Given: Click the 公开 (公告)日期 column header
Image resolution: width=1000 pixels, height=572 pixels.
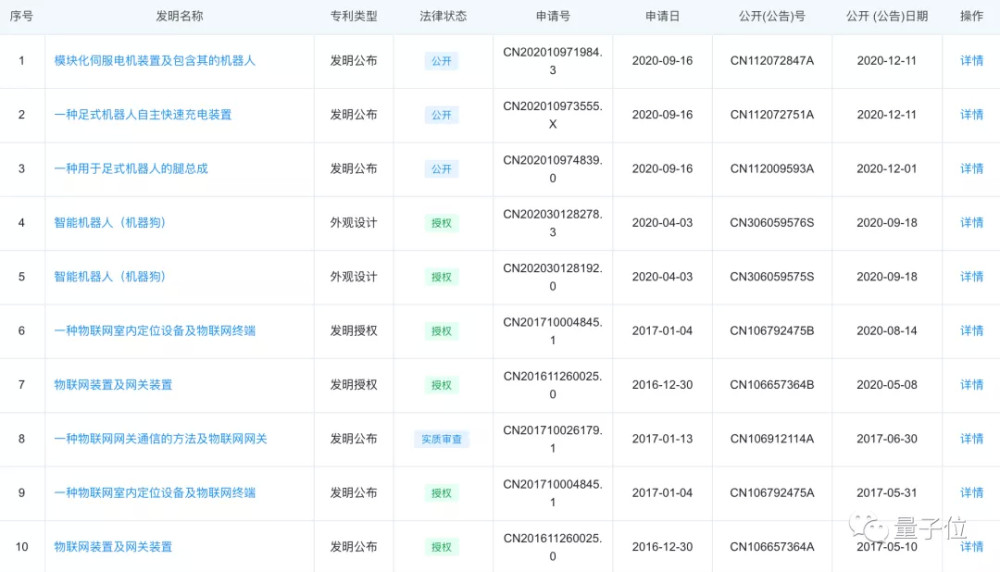Looking at the screenshot, I should (886, 16).
